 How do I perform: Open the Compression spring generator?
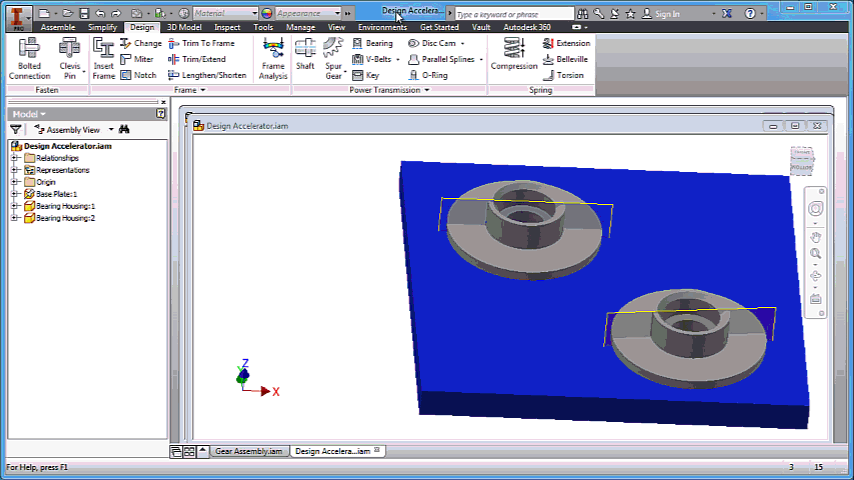pos(514,54)
